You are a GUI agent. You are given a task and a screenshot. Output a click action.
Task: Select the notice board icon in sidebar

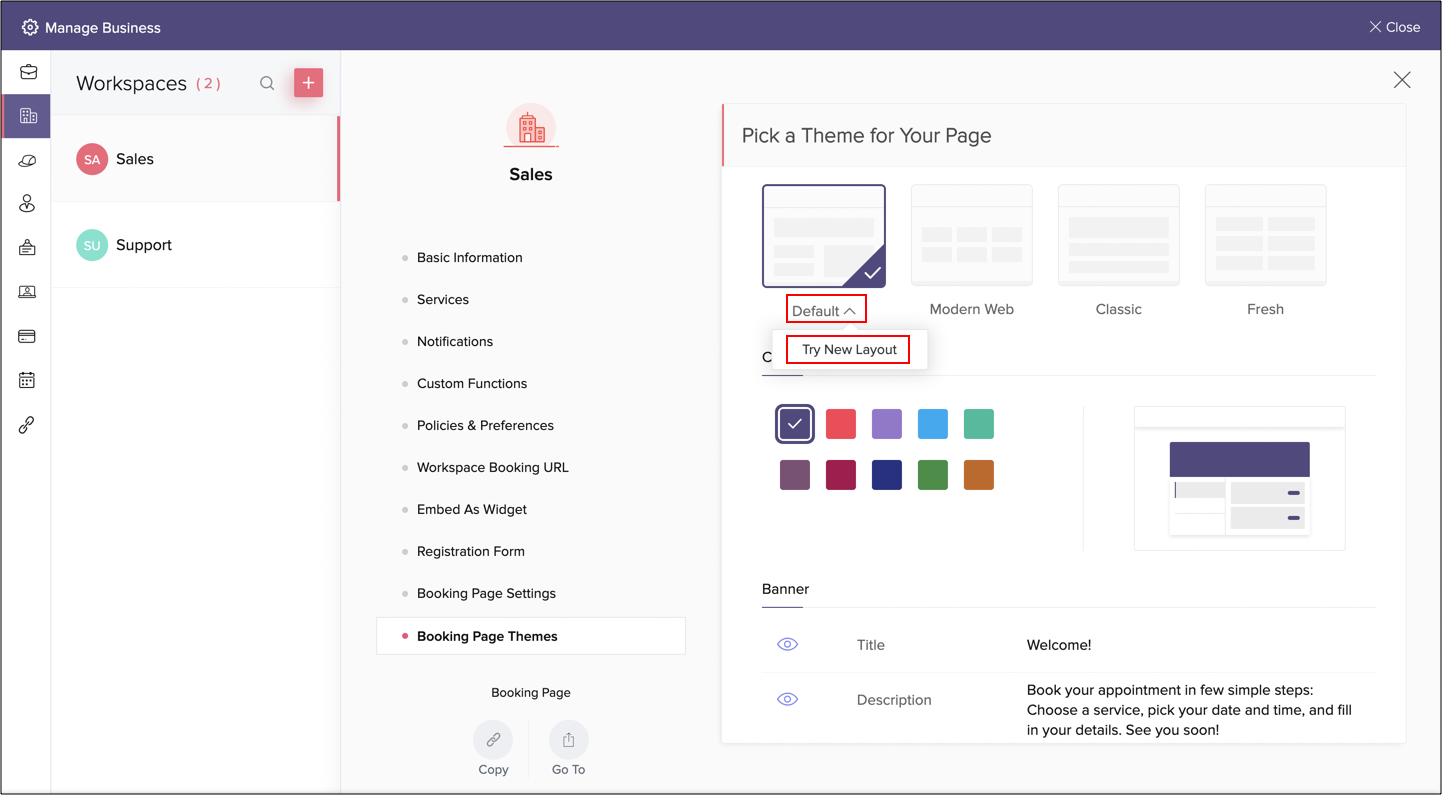(x=27, y=247)
